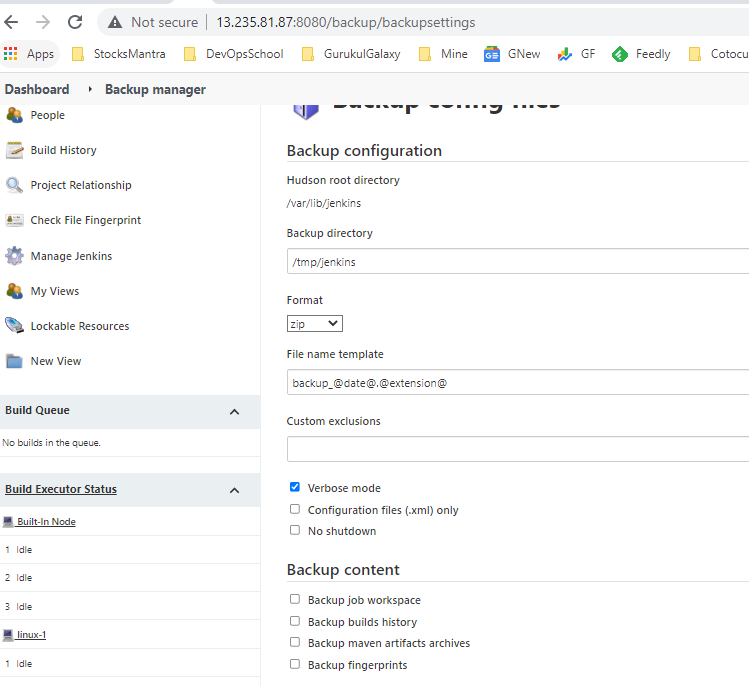Enable Backup job workspace checkbox

295,600
